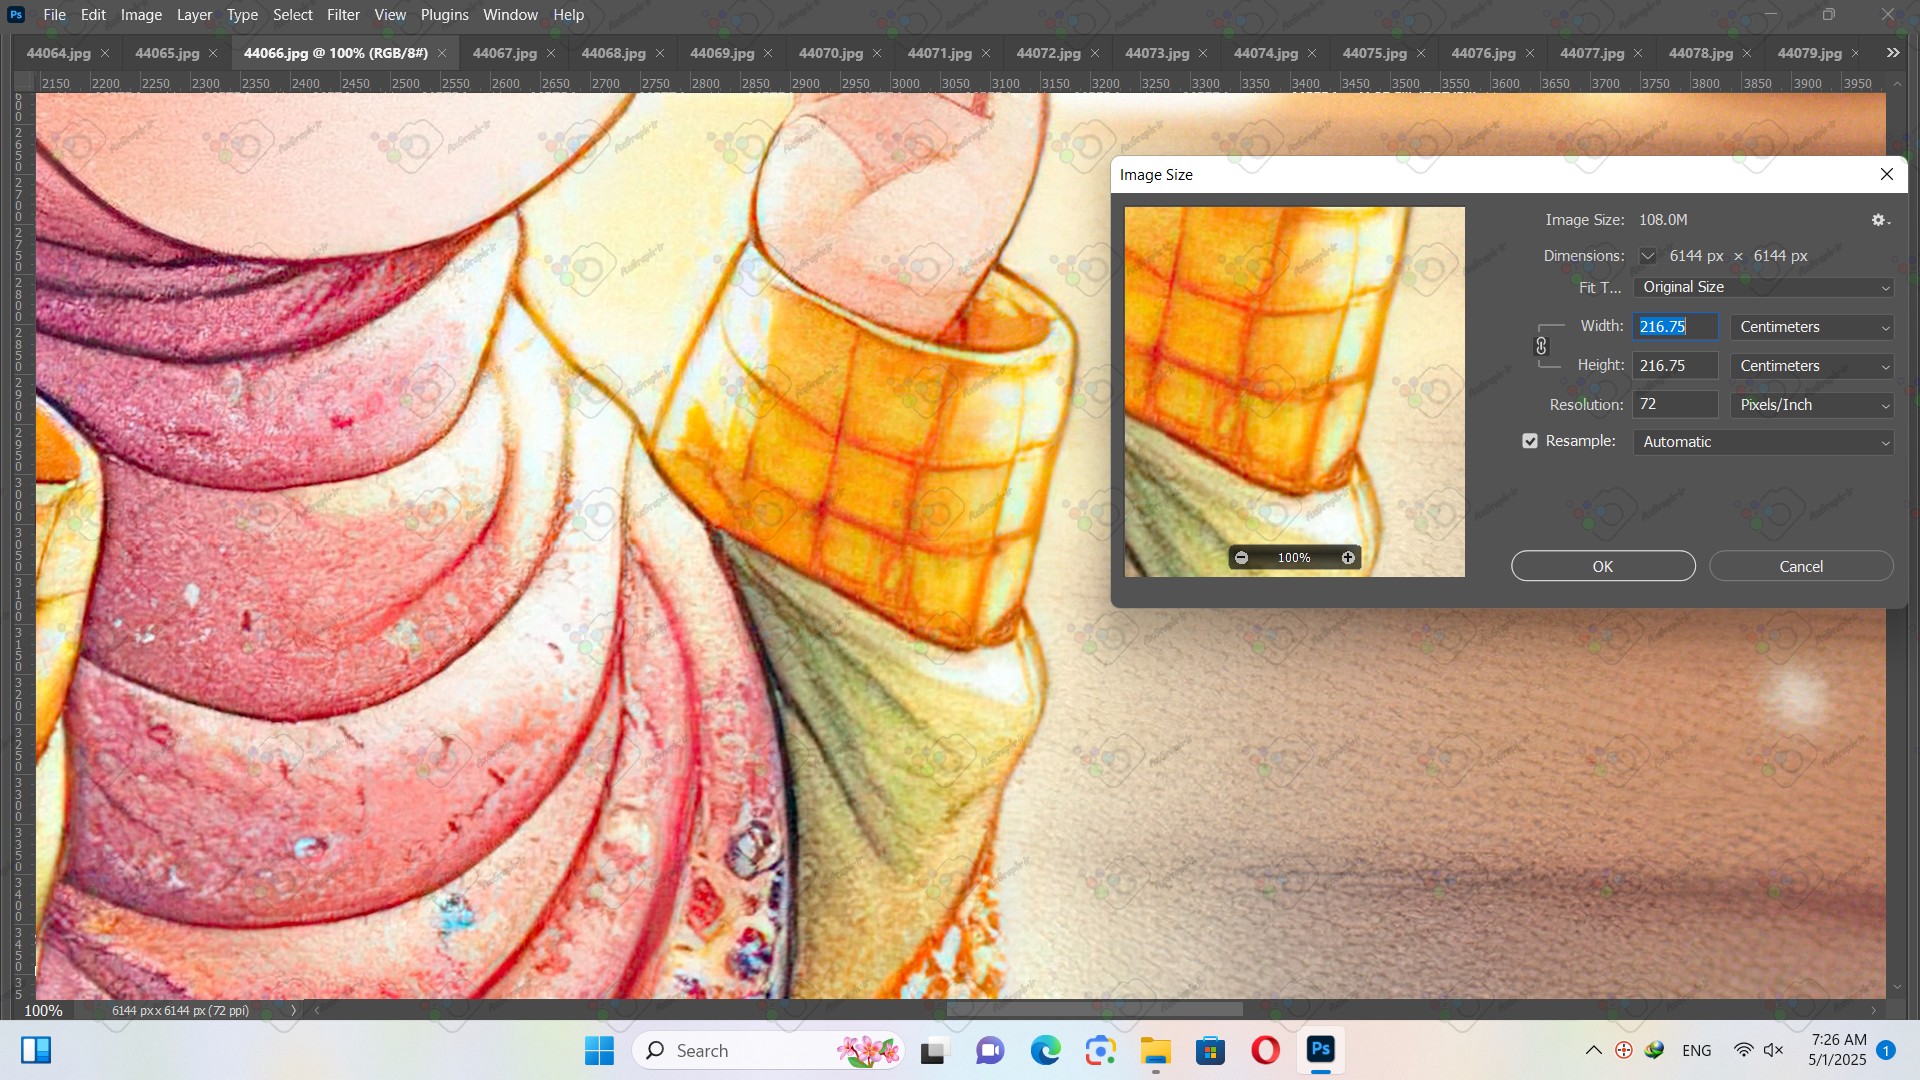This screenshot has width=1920, height=1080.
Task: Launch Opera browser from the taskbar
Action: (1265, 1050)
